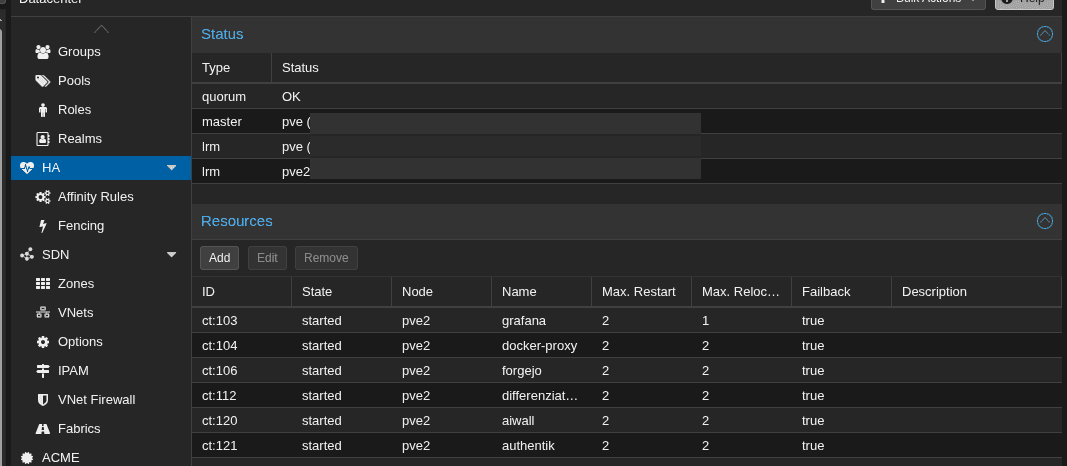Click the grafana name cell
The height and width of the screenshot is (466, 1067).
[x=542, y=320]
